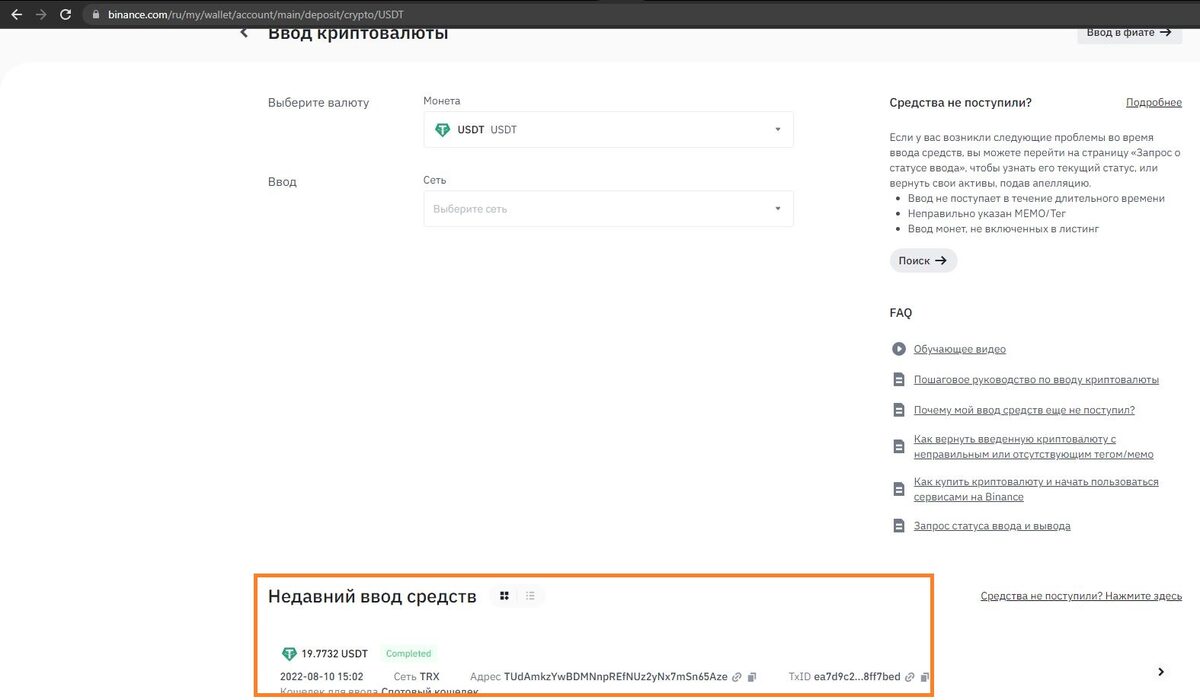Screen dimensions: 1200x700
Task: Open the USDT coin selector dropdown
Action: [x=608, y=130]
